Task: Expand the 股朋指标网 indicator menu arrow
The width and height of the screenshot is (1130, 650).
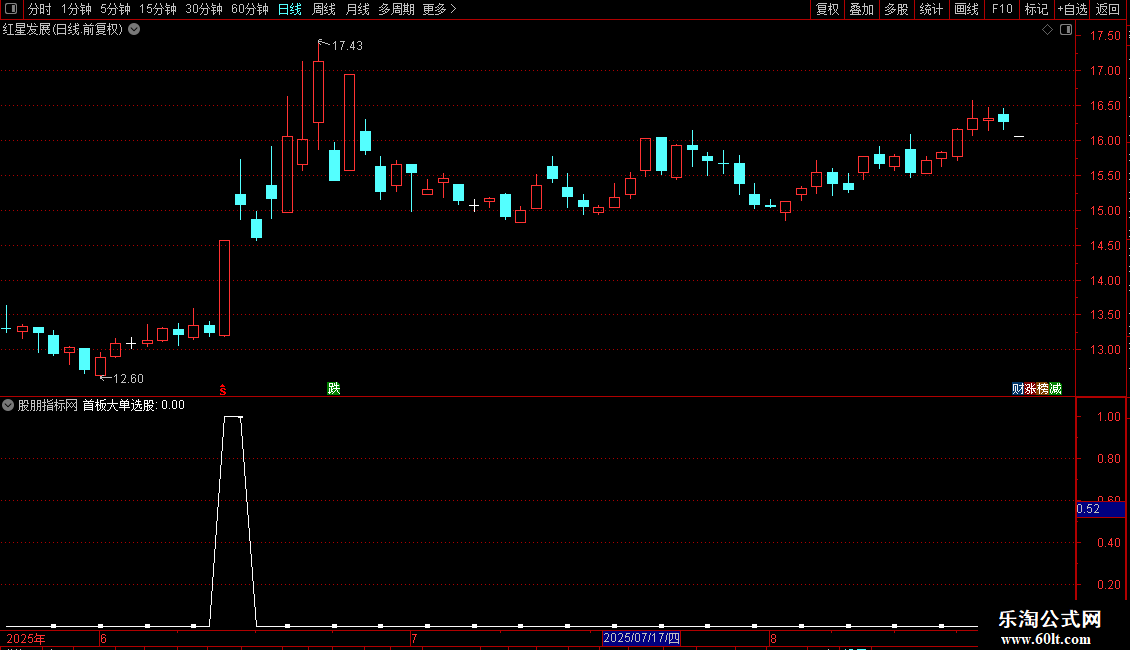Action: pyautogui.click(x=8, y=405)
